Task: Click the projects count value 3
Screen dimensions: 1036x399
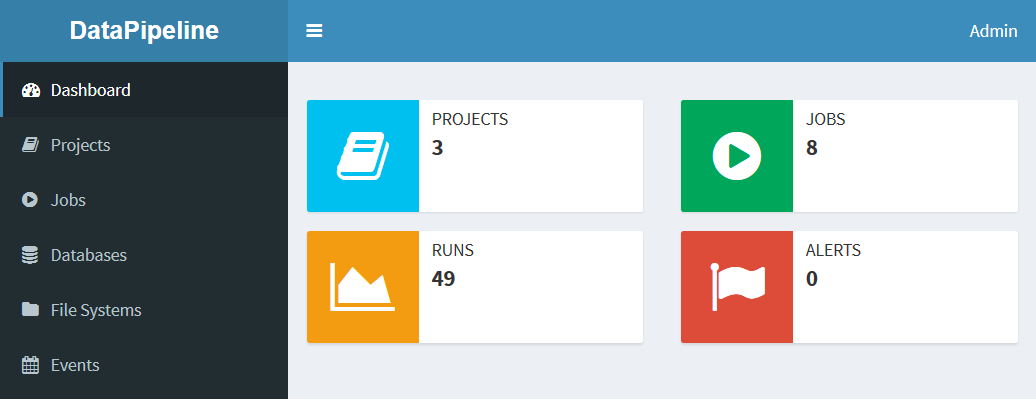Action: [437, 148]
